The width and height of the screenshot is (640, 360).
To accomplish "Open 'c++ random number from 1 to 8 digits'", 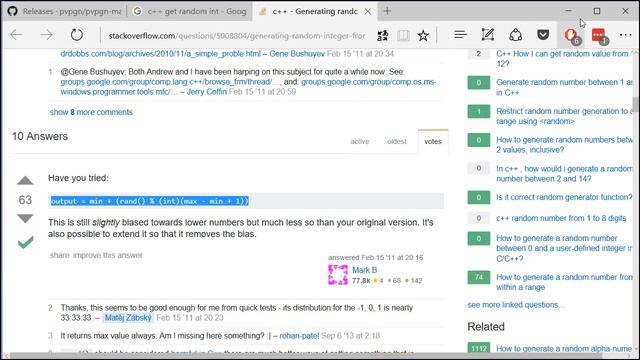I will pos(561,218).
